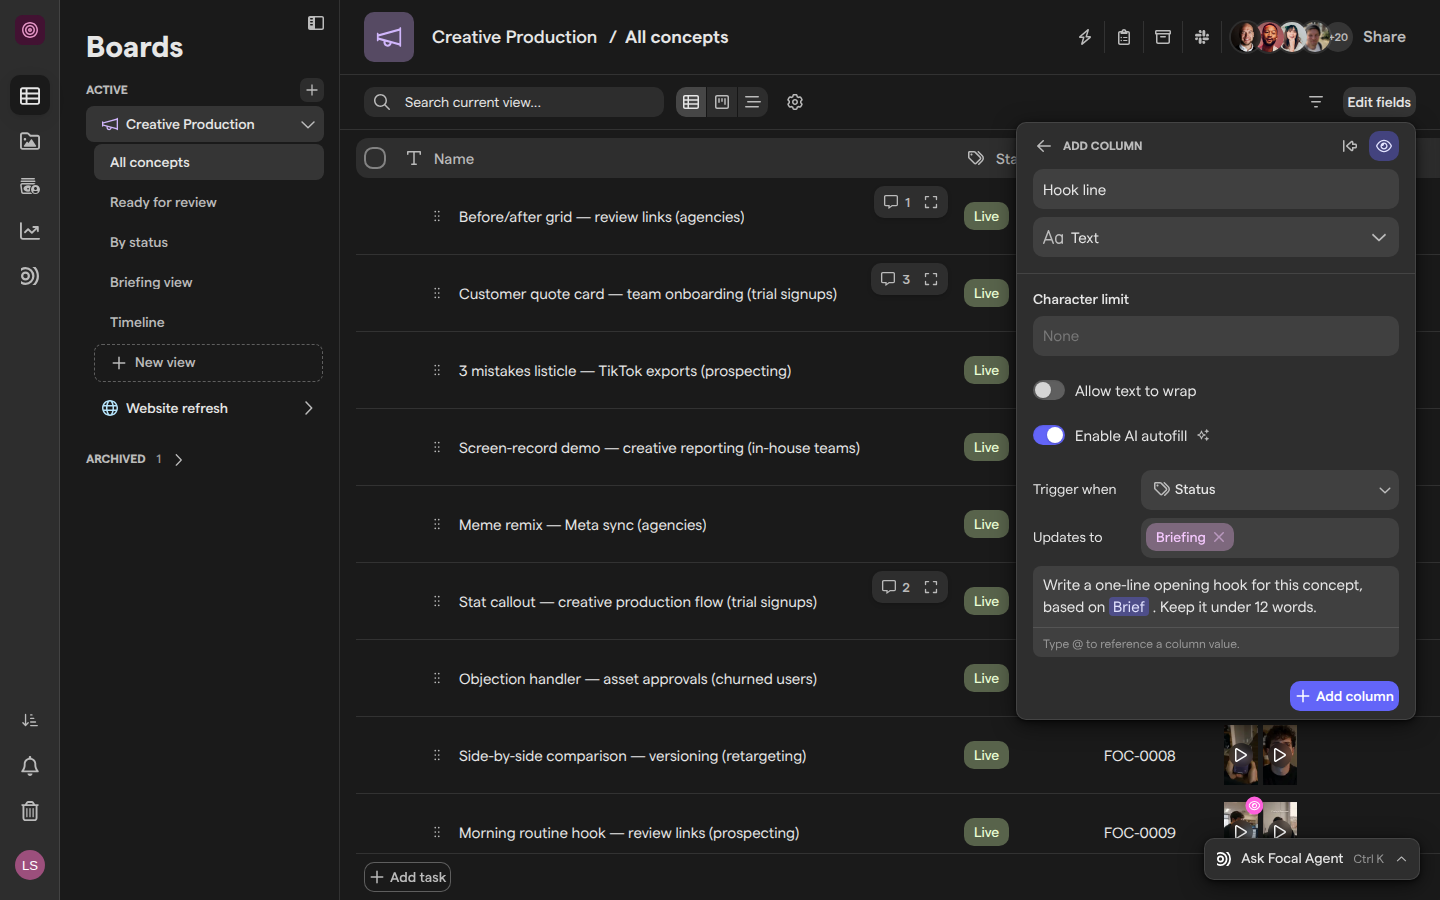The width and height of the screenshot is (1440, 900).
Task: Open the Focal agent icon in left rail
Action: (x=30, y=276)
